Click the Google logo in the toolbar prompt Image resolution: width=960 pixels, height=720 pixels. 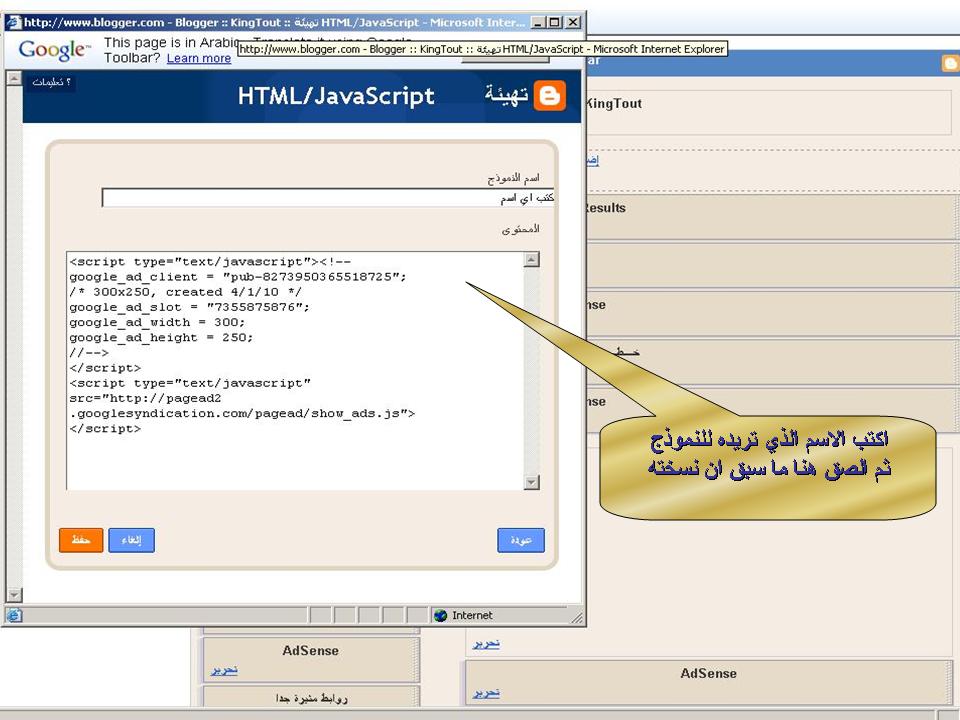coord(54,50)
